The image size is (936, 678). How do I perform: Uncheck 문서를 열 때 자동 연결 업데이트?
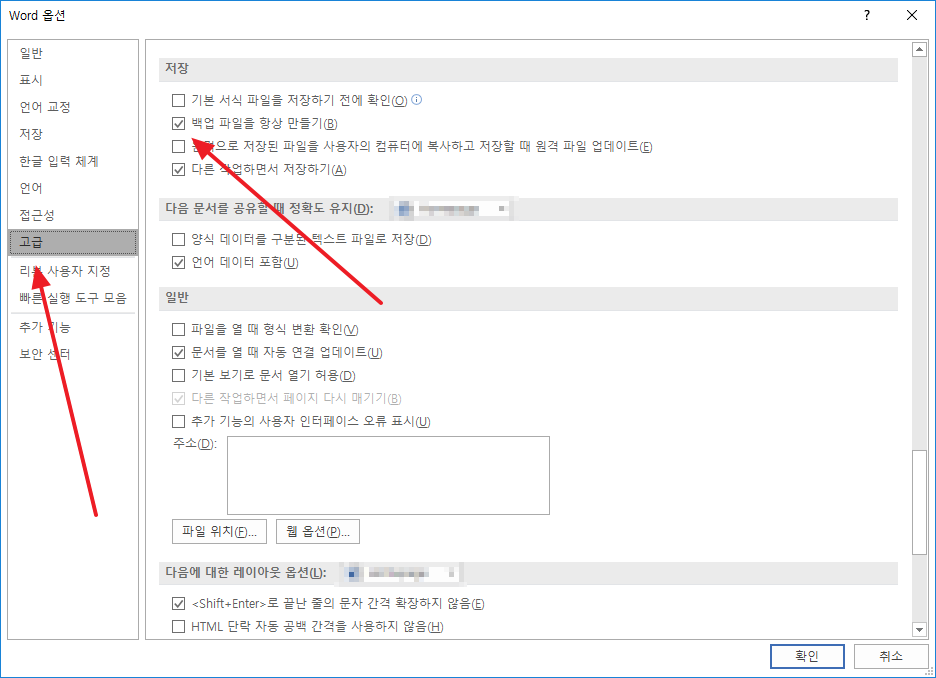178,353
